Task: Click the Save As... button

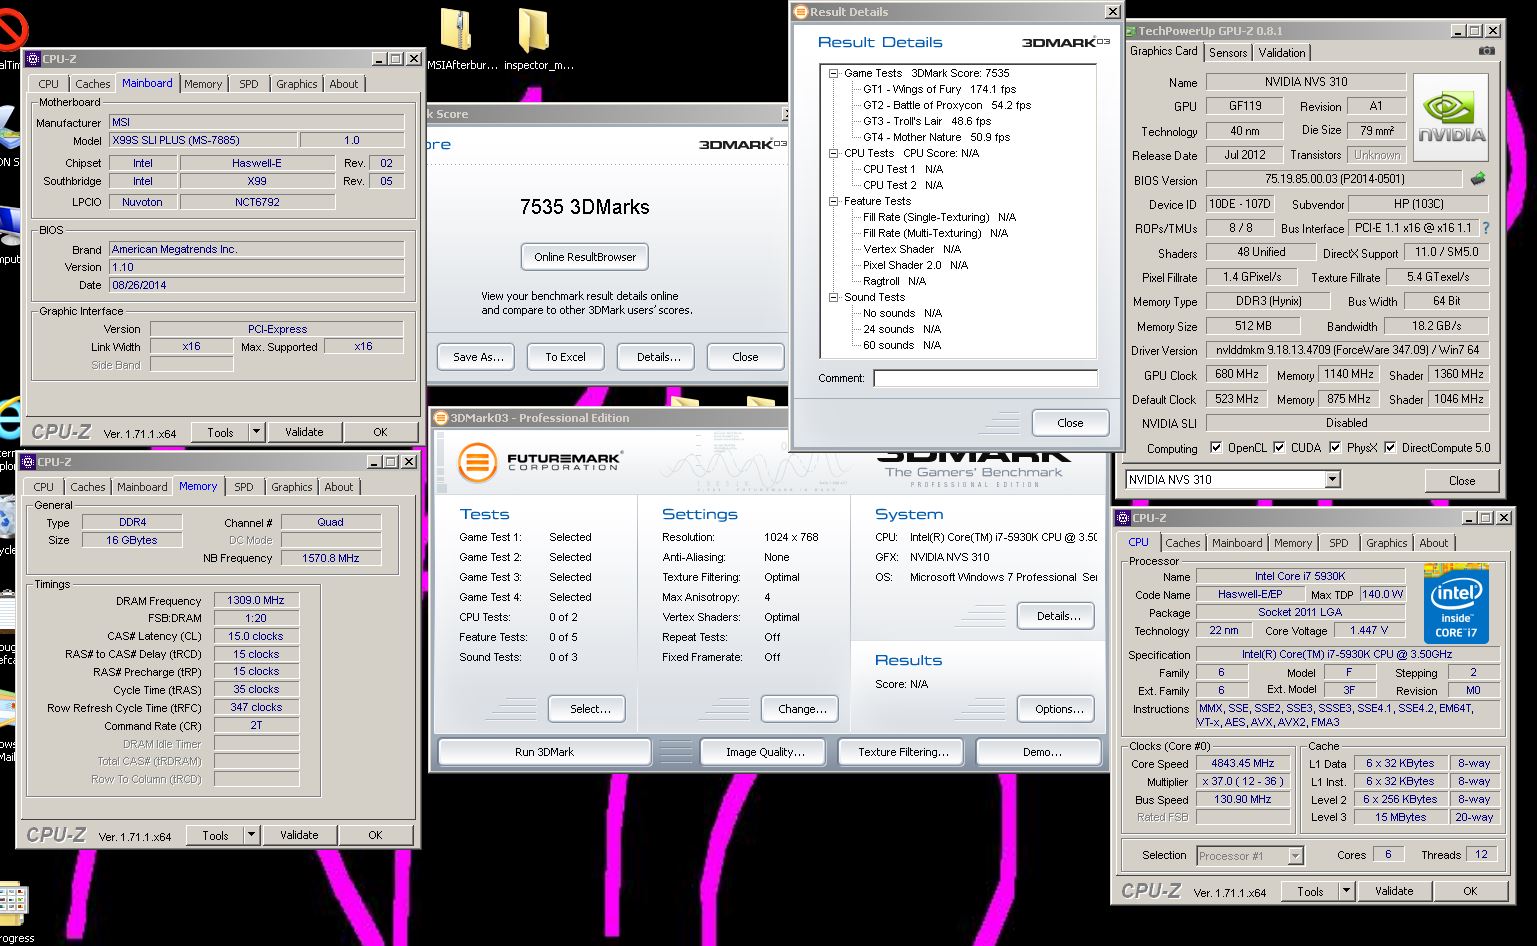Action: (x=477, y=357)
